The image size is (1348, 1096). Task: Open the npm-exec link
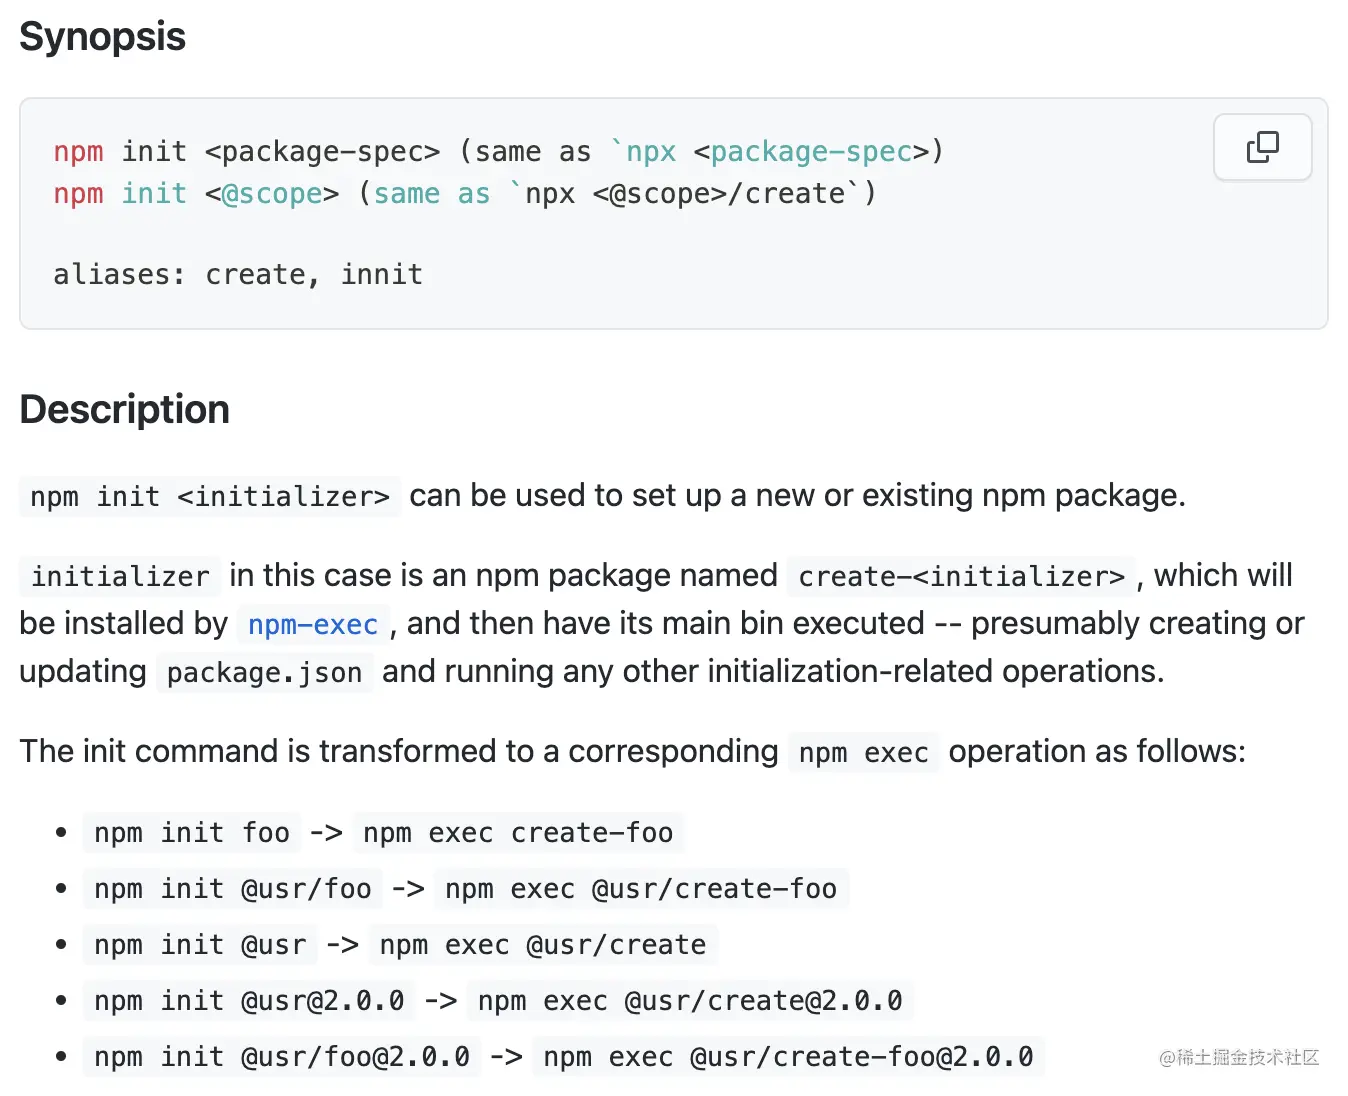312,625
